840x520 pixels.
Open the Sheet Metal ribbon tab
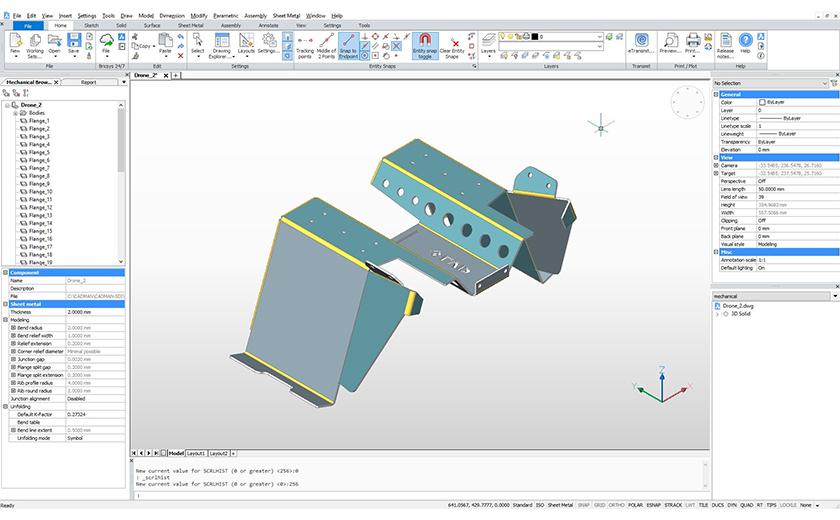coord(191,25)
